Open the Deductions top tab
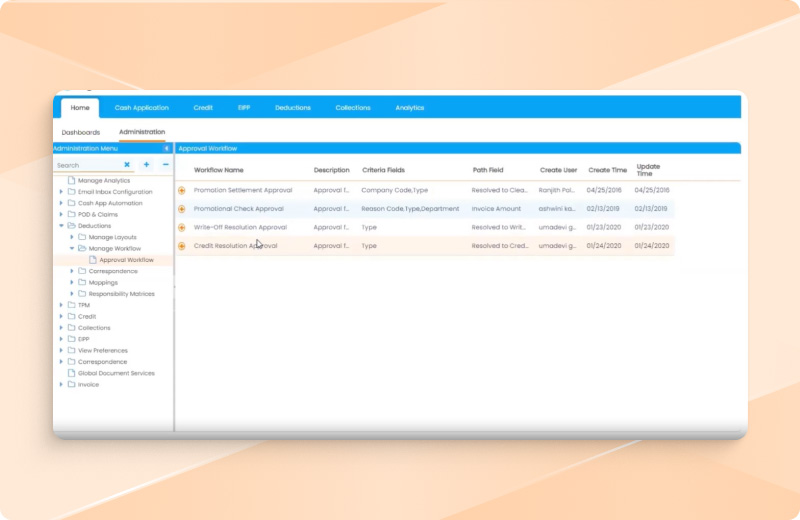 [x=293, y=108]
